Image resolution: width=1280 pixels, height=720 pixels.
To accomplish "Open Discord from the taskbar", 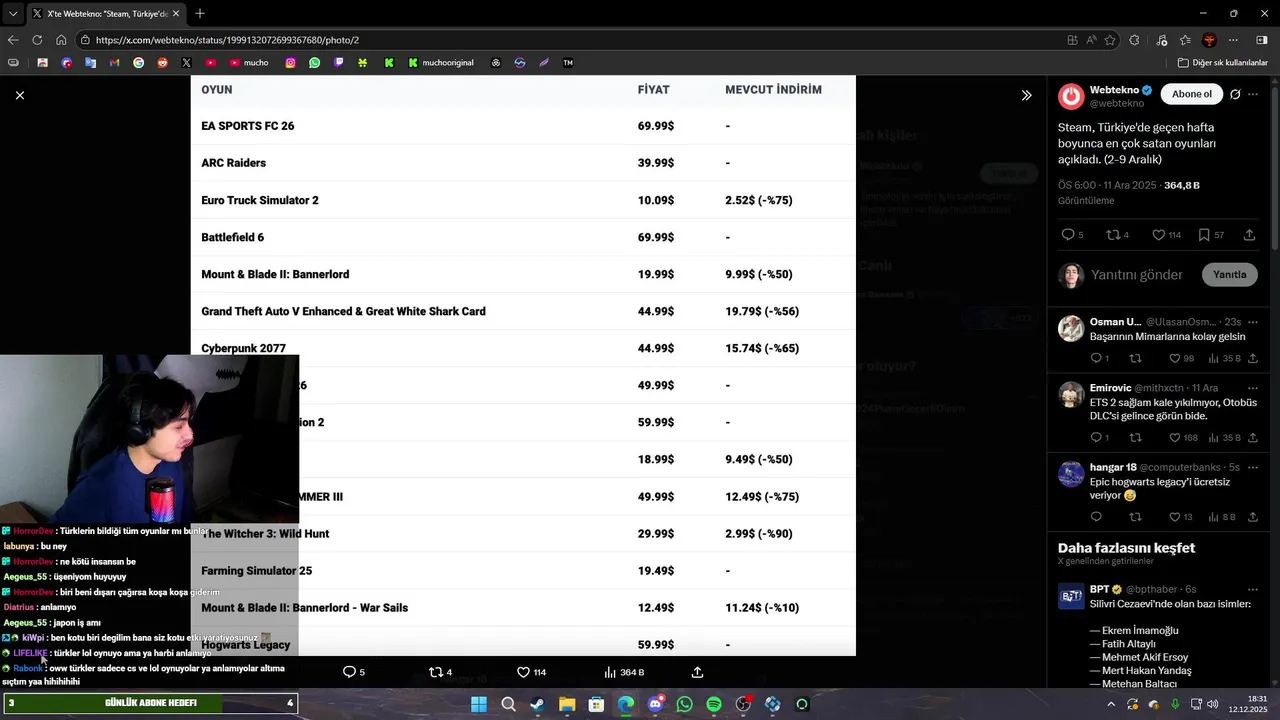I will (655, 704).
